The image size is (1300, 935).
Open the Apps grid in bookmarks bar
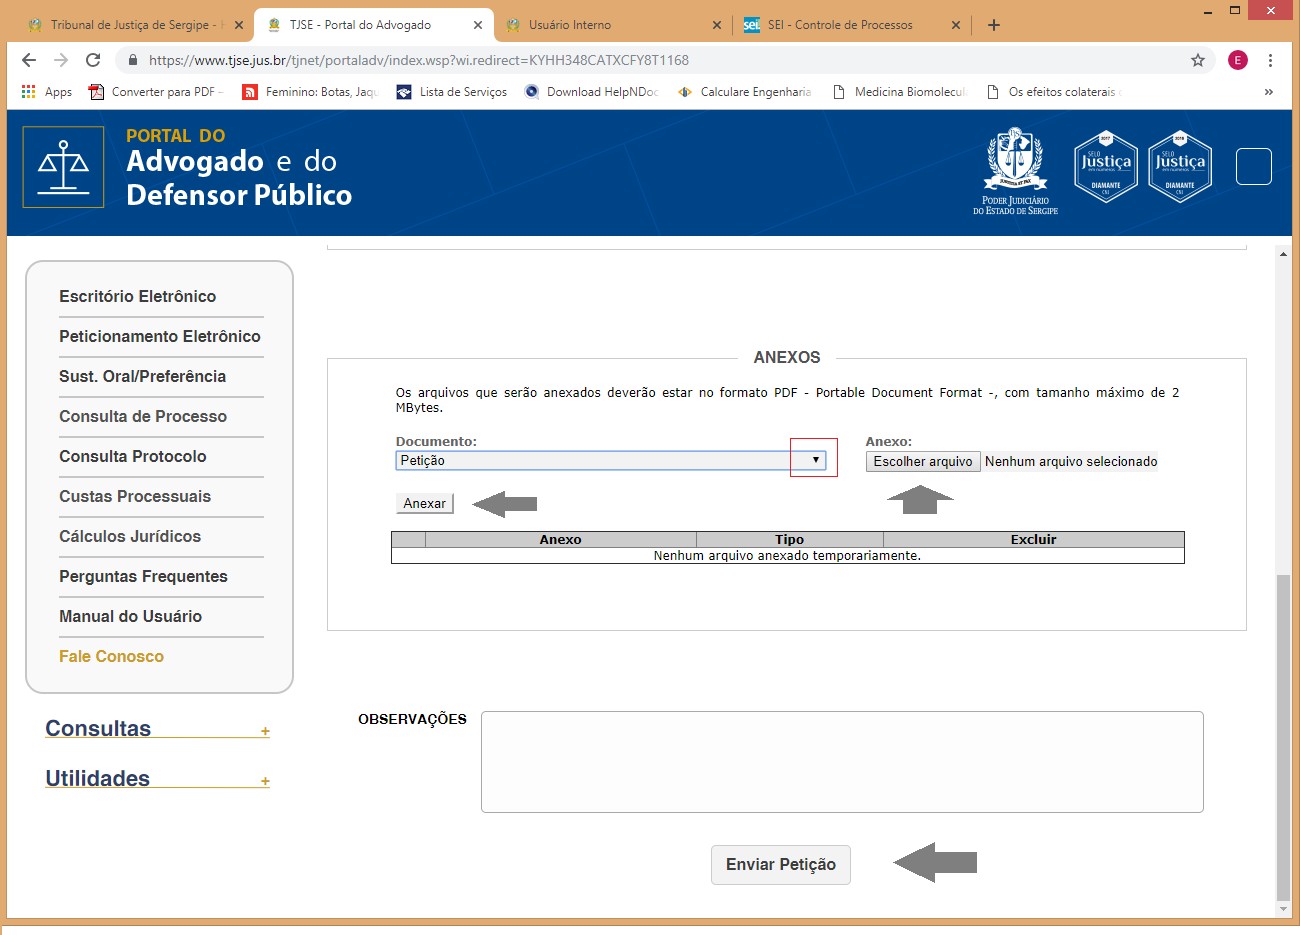point(47,92)
